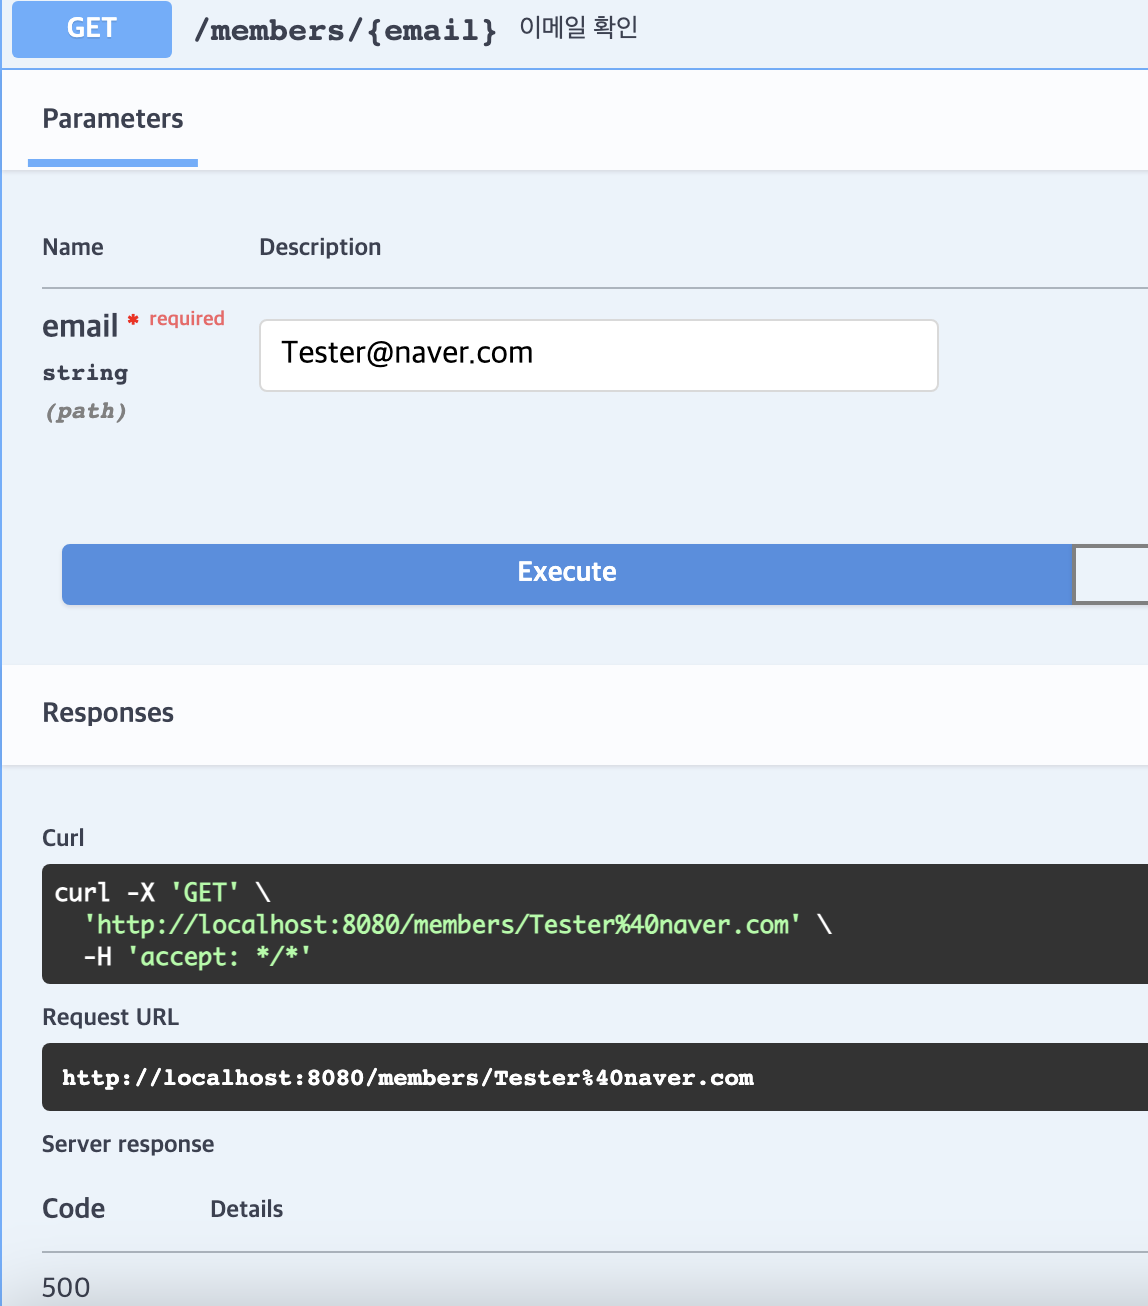The width and height of the screenshot is (1148, 1306).
Task: Click the 'Name' column header
Action: pos(73,247)
